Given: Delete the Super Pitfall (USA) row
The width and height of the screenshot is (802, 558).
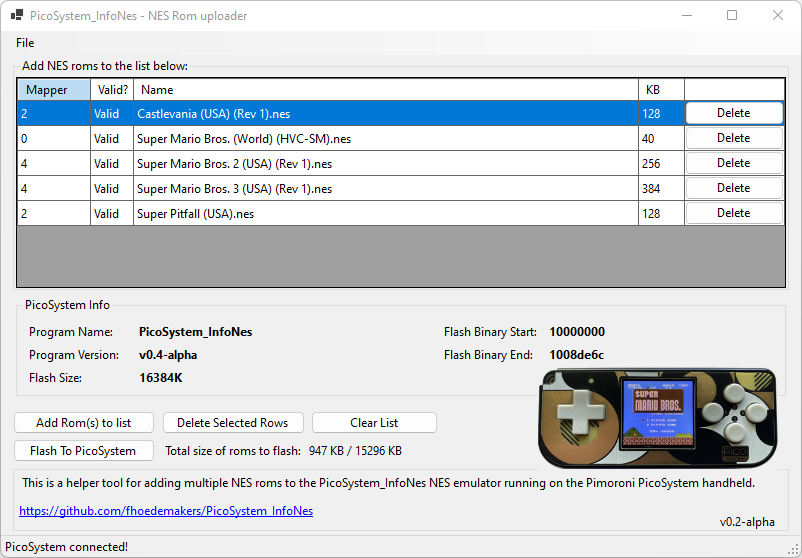Looking at the screenshot, I should [734, 213].
